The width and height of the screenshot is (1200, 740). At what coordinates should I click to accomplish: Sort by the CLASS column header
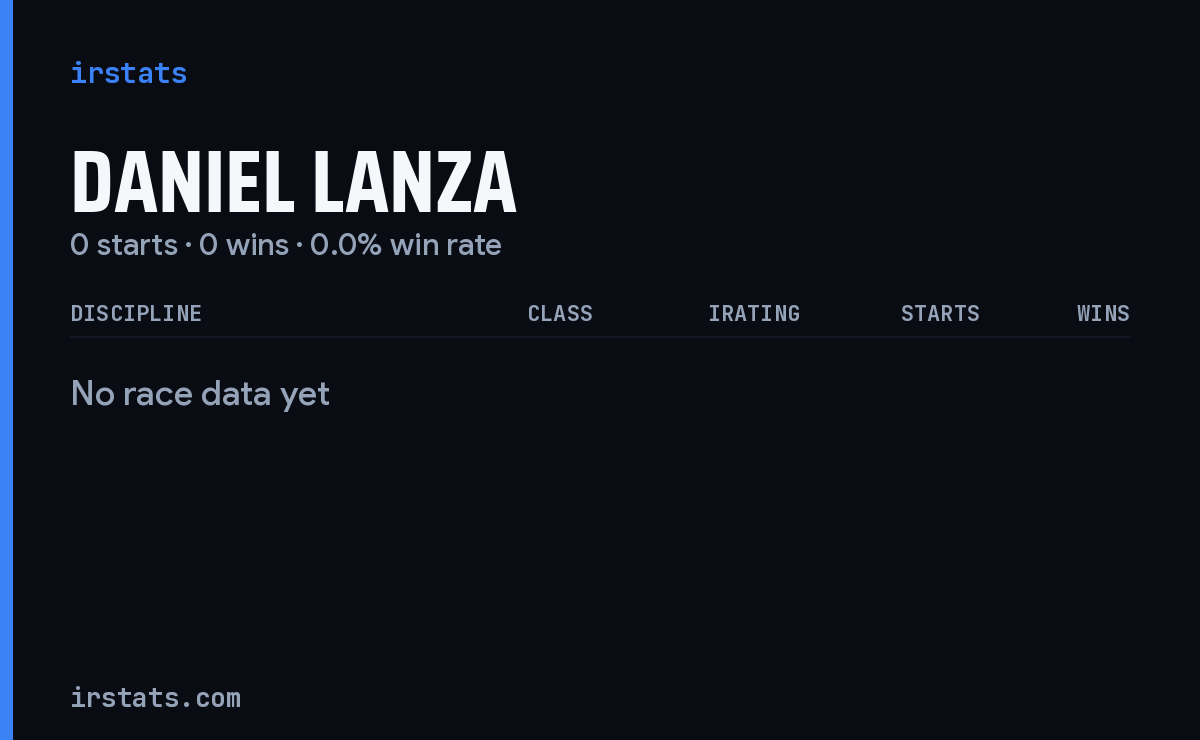[x=560, y=313]
